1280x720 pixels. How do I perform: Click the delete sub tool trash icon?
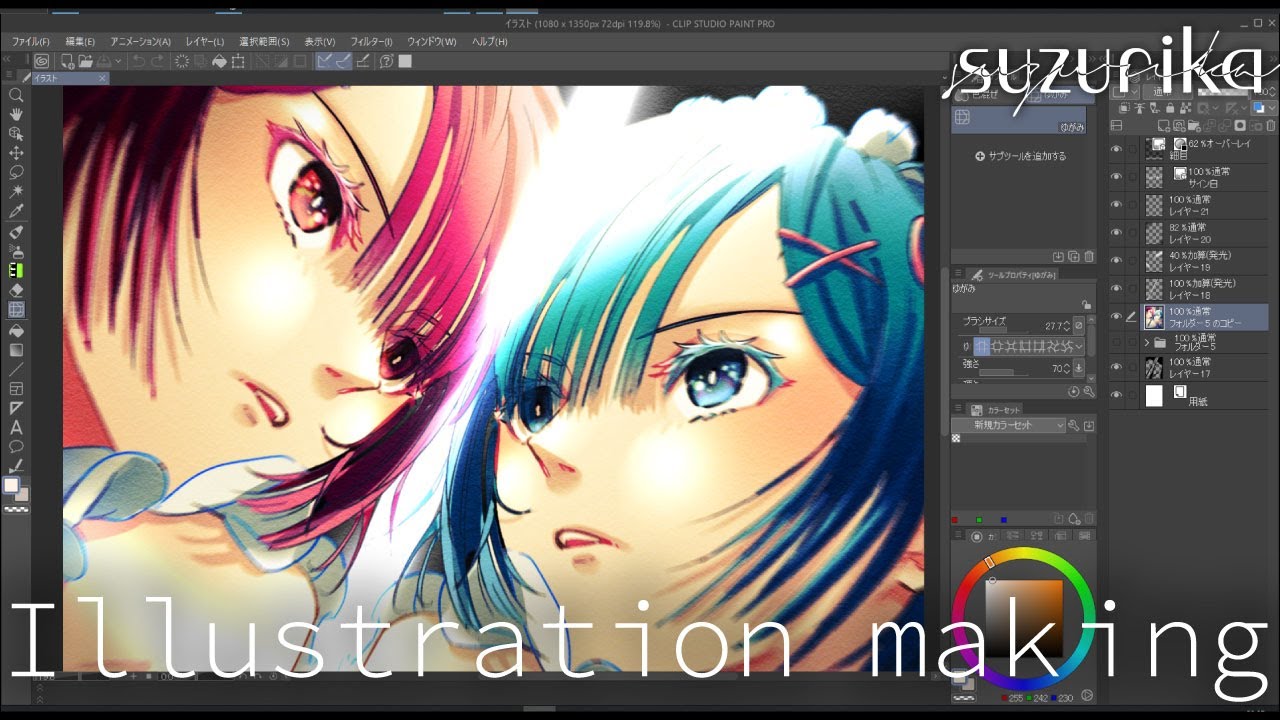(1089, 257)
